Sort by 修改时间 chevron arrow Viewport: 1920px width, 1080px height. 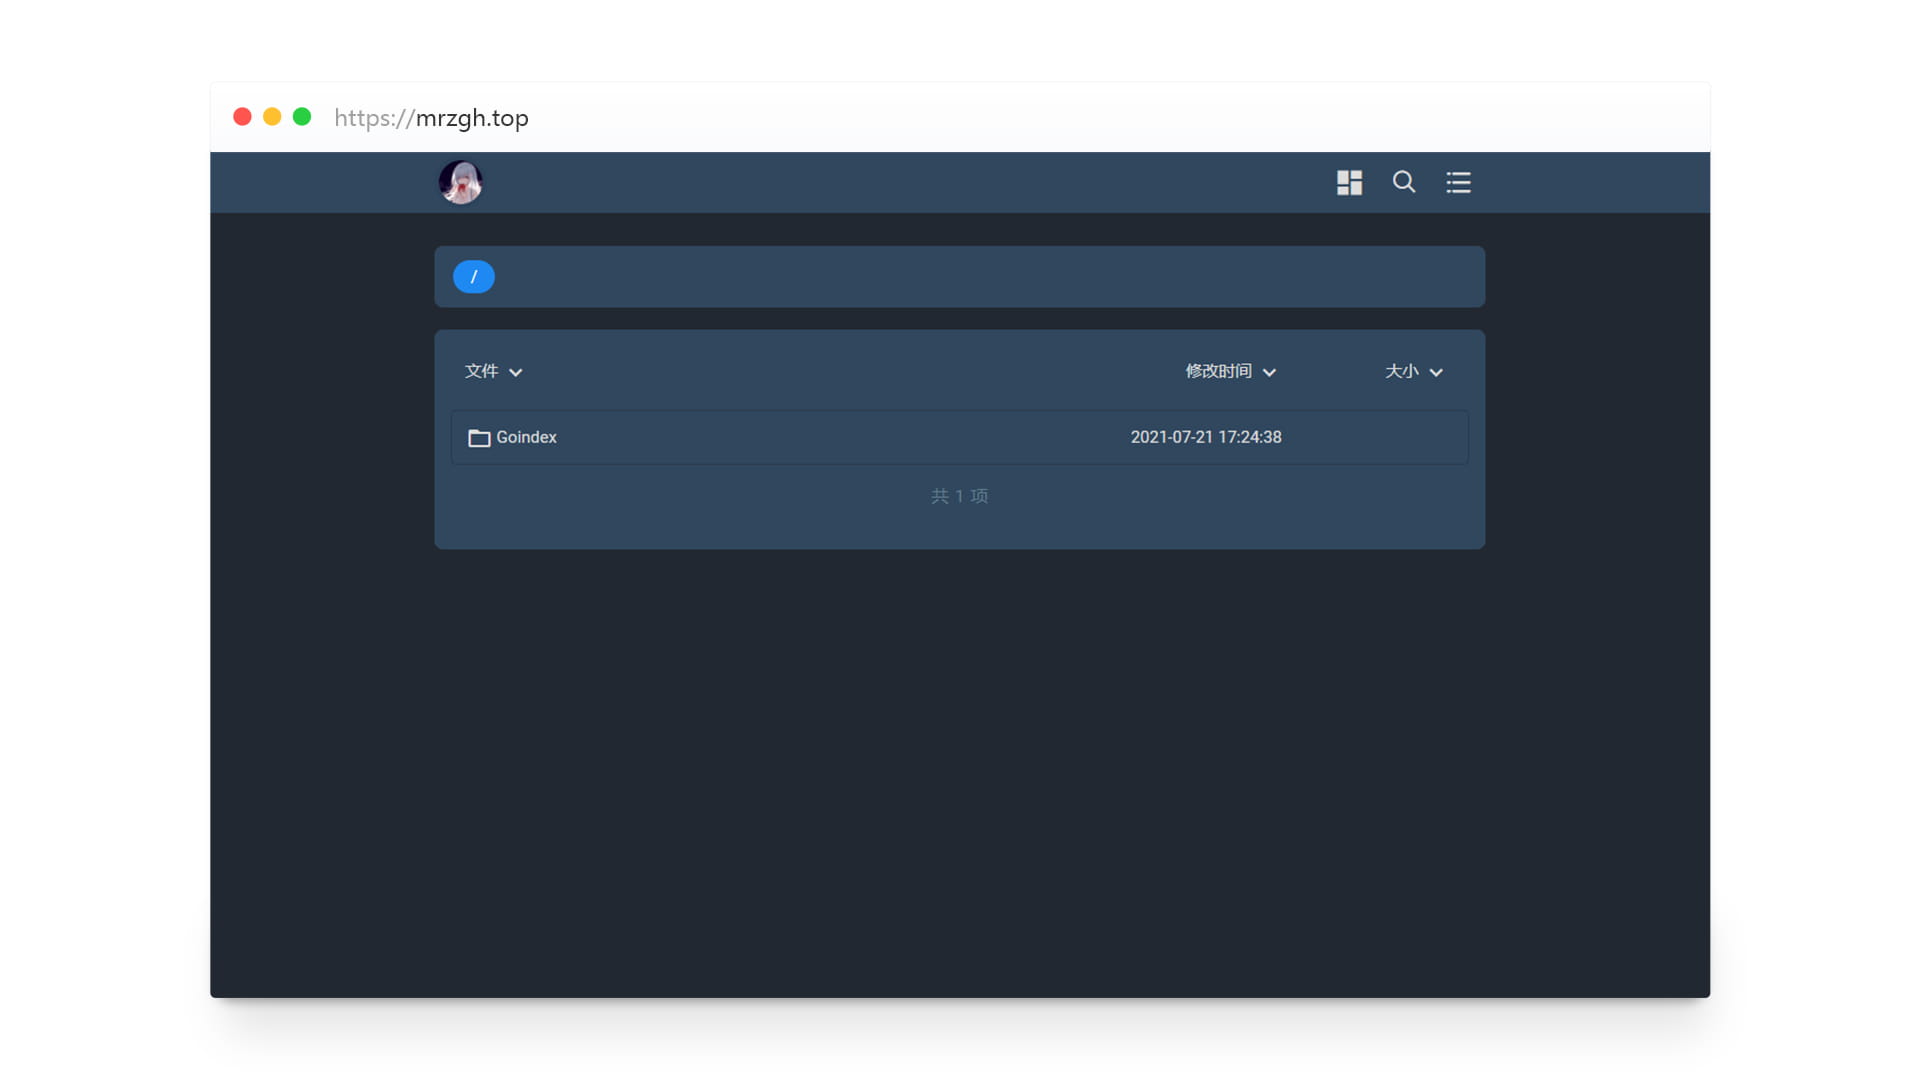pyautogui.click(x=1269, y=372)
